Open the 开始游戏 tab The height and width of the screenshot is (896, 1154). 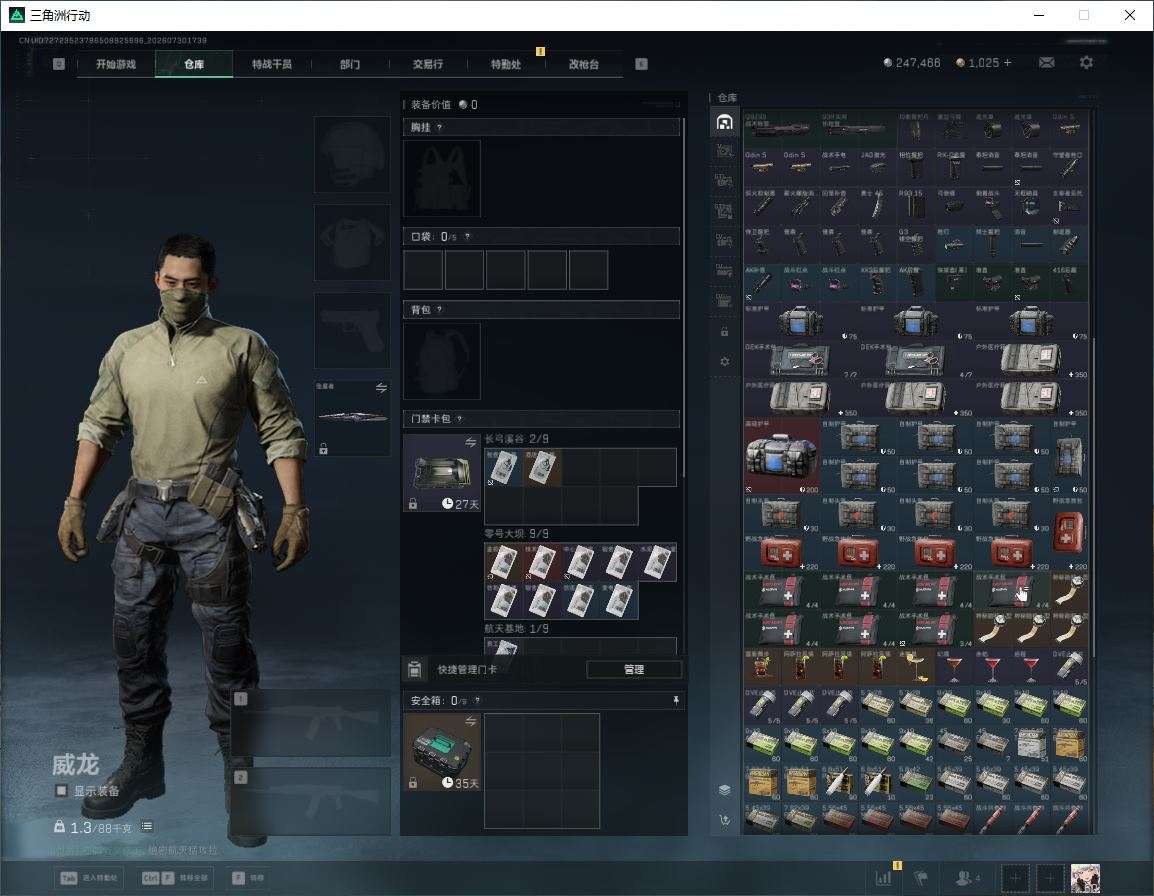(x=116, y=64)
